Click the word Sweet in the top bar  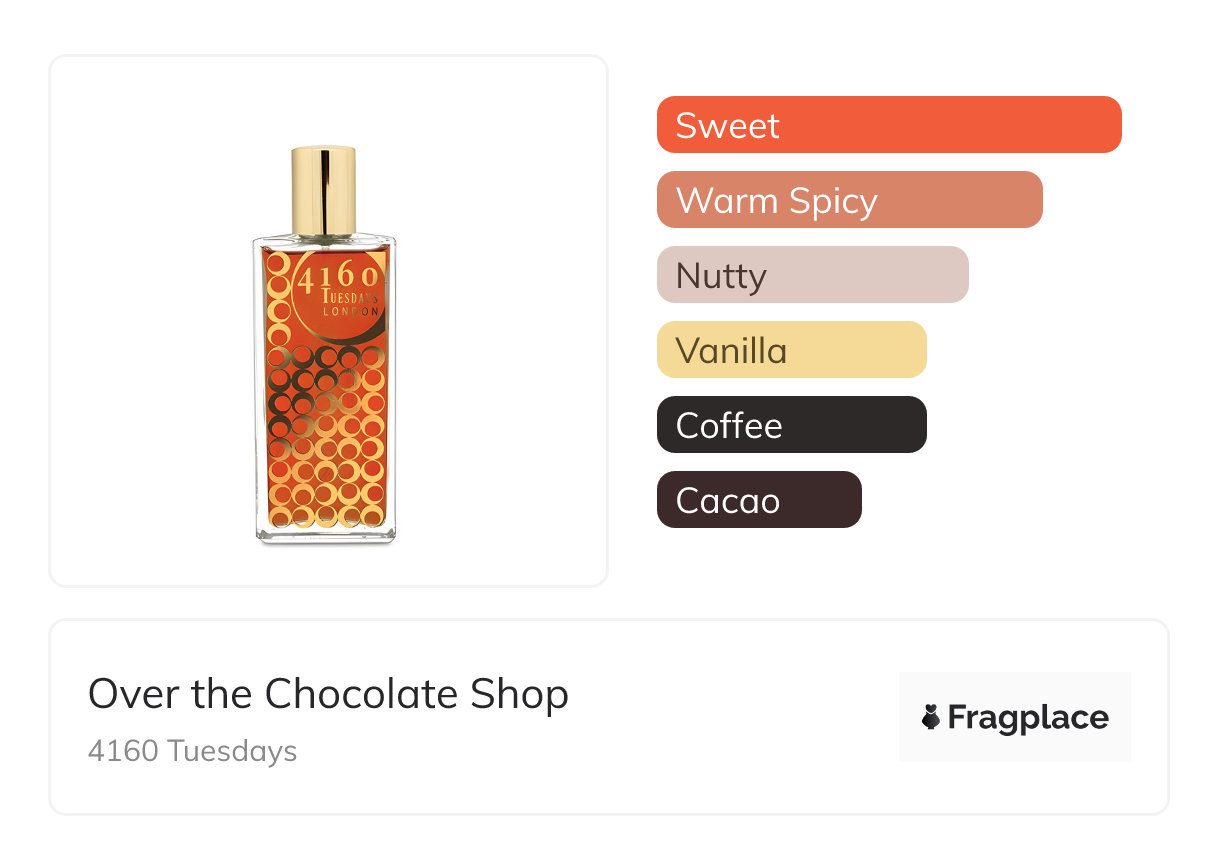[x=727, y=126]
